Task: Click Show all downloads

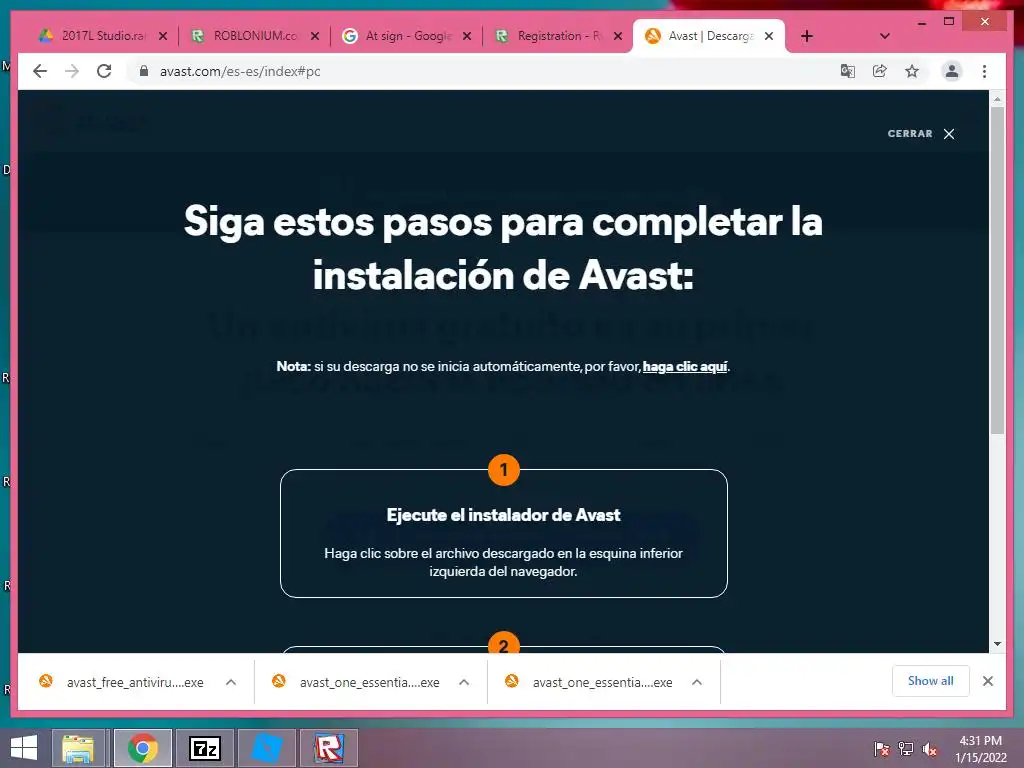Action: click(931, 680)
